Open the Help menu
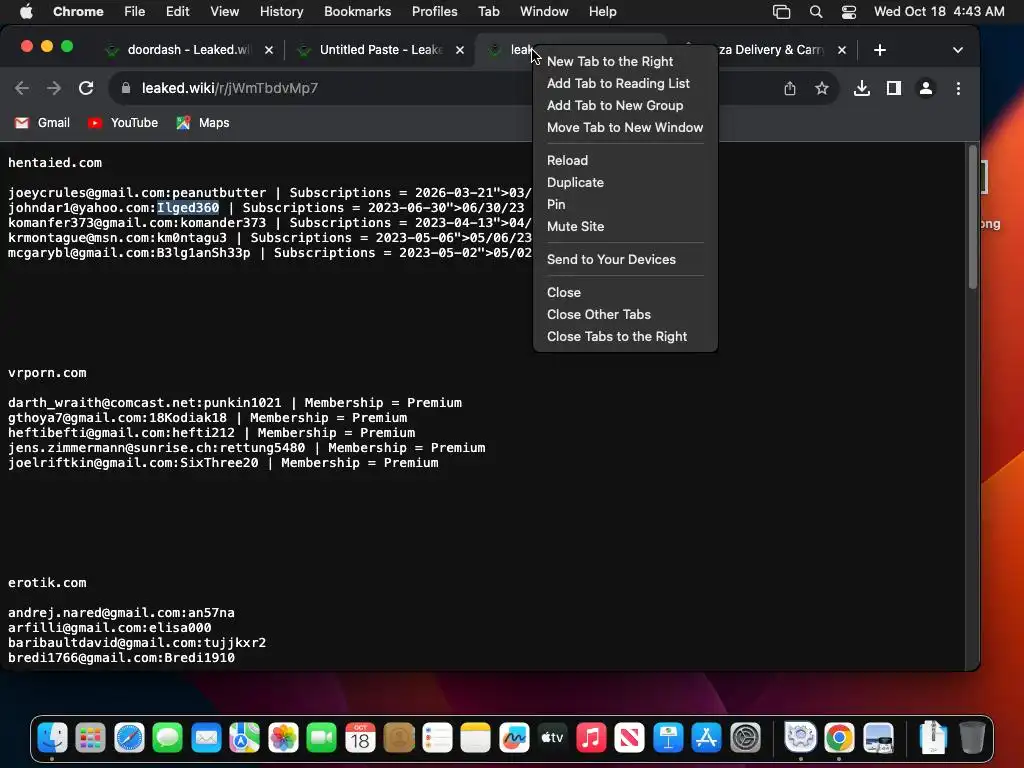 pyautogui.click(x=602, y=12)
